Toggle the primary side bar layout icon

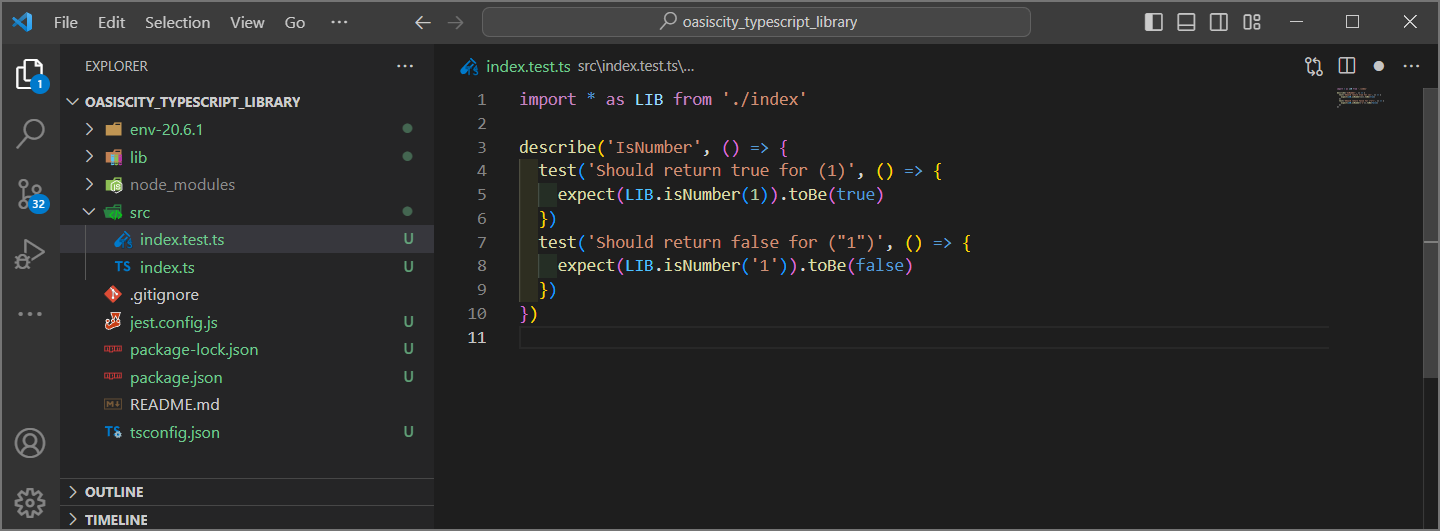pos(1154,22)
